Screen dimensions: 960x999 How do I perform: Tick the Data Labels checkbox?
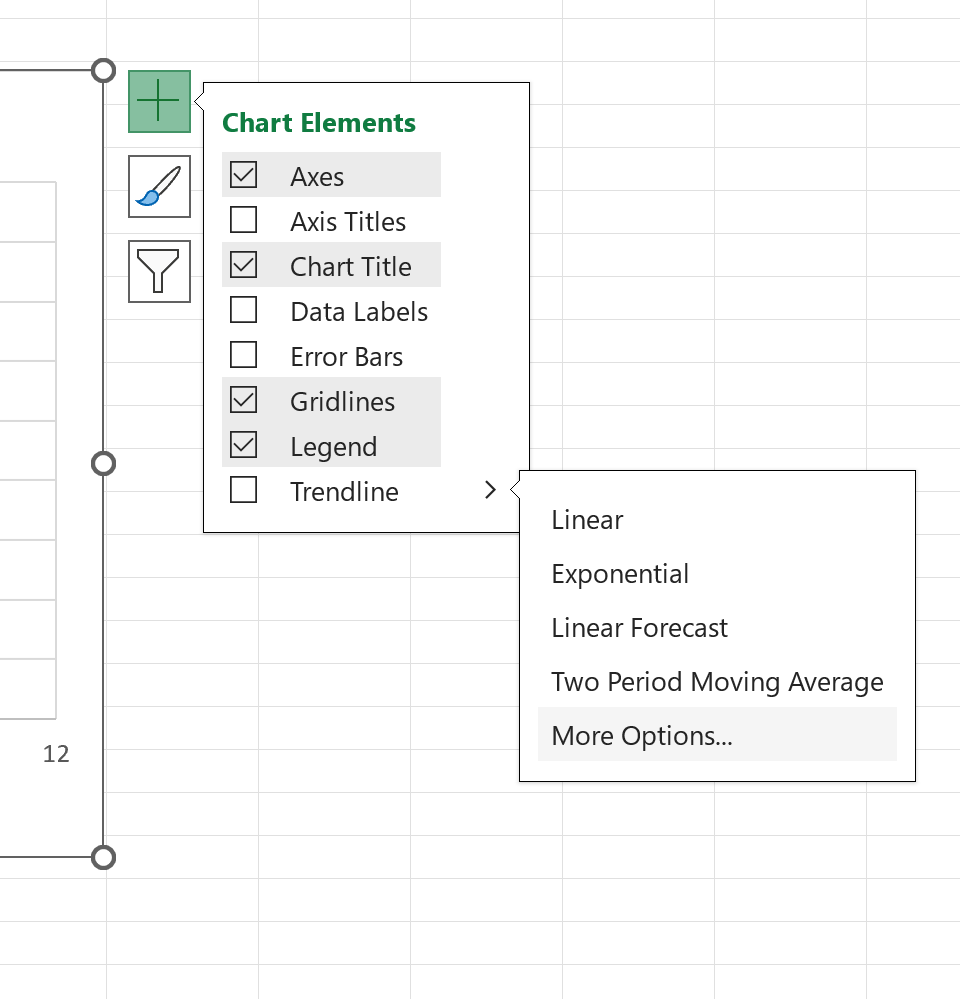243,310
